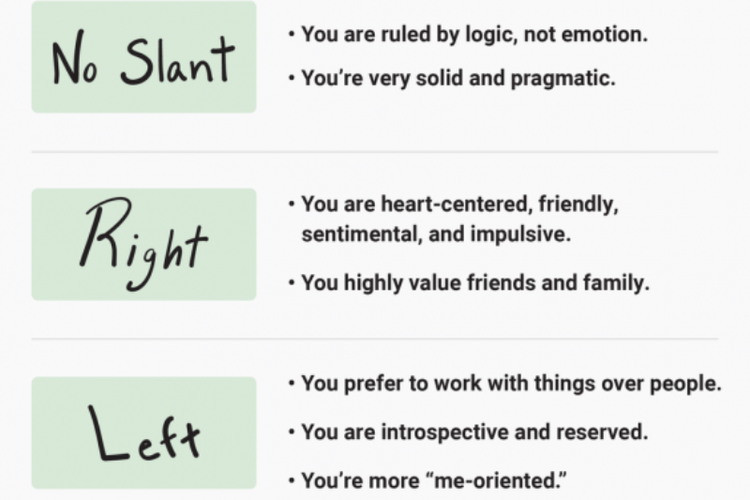Open the "Left" slant handwriting sample
Viewport: 750px width, 500px height.
click(x=143, y=433)
